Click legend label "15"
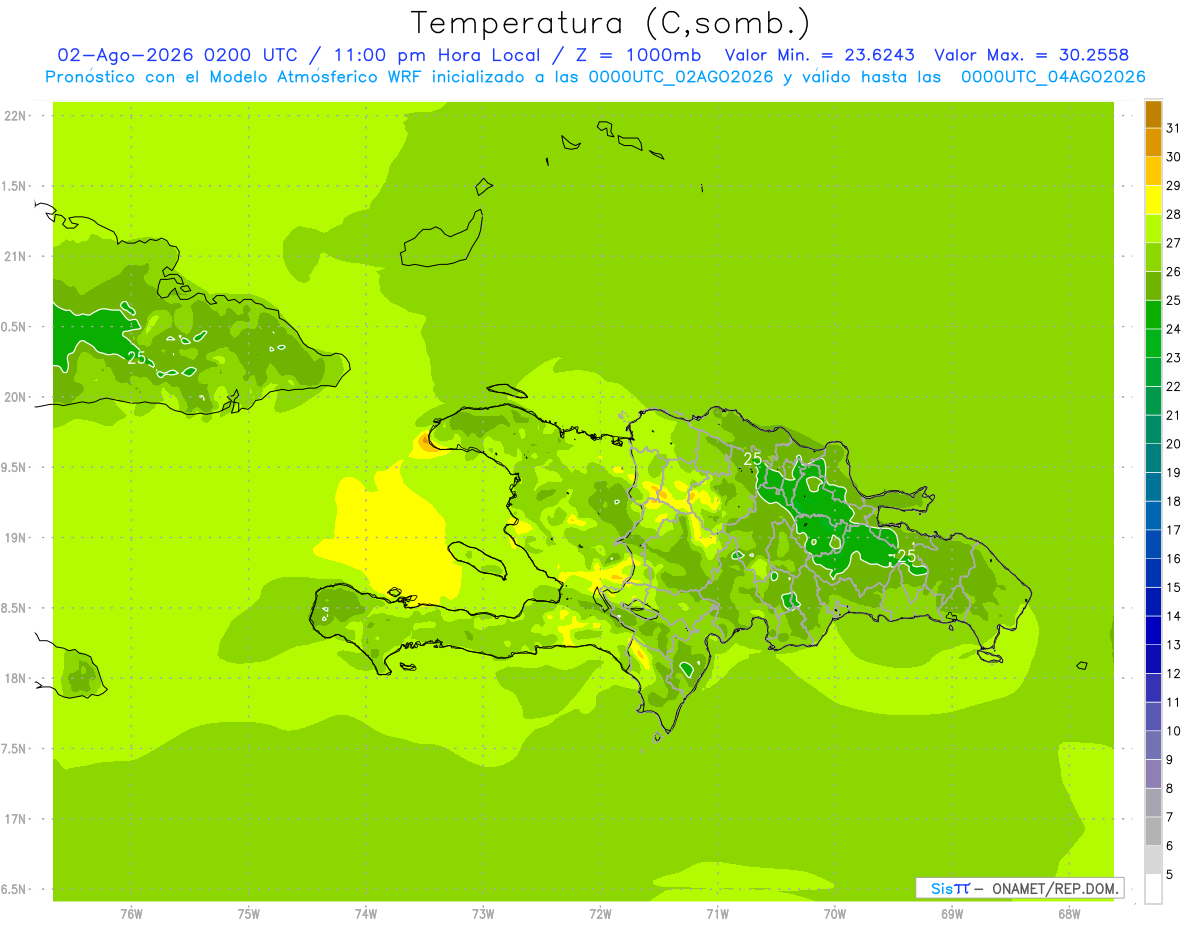 click(1173, 587)
